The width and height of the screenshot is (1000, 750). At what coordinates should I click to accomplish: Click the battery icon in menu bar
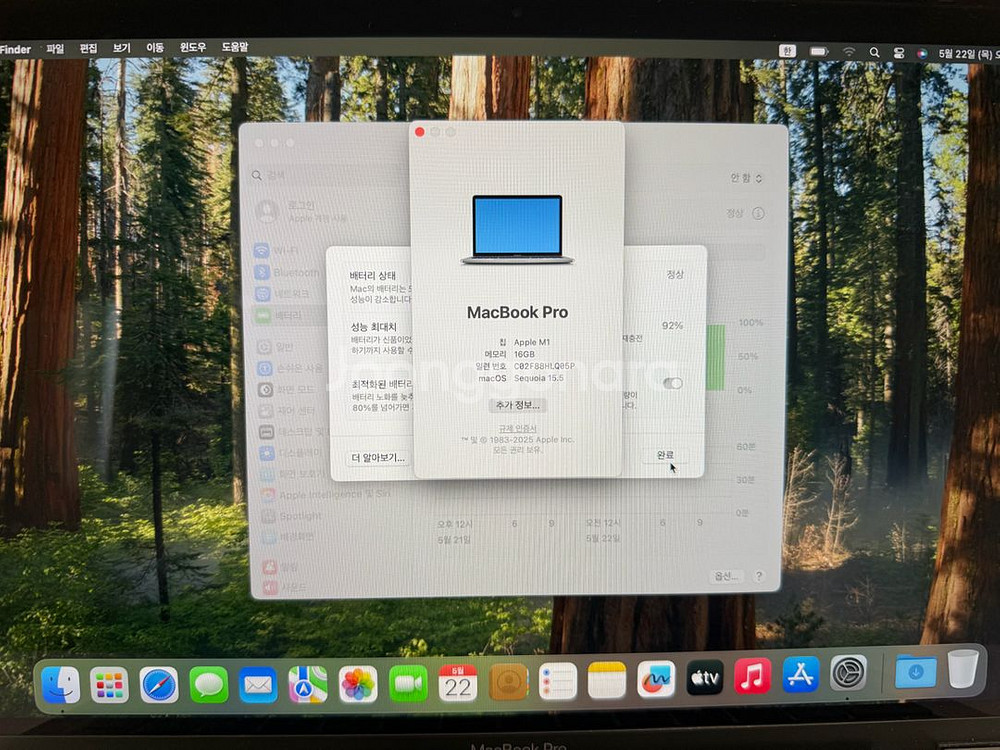[819, 52]
